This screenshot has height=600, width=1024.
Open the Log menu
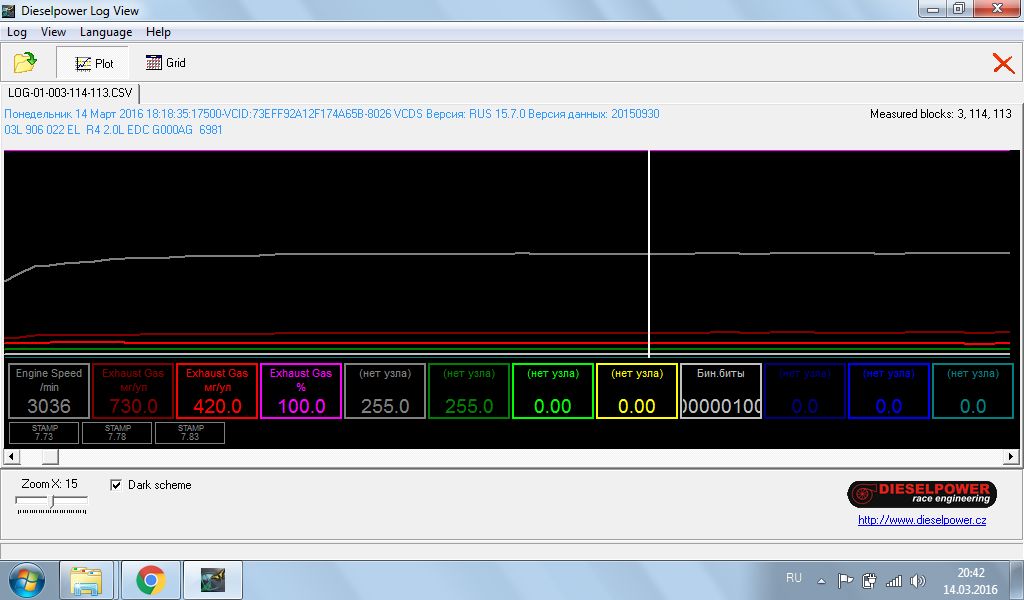click(x=17, y=32)
